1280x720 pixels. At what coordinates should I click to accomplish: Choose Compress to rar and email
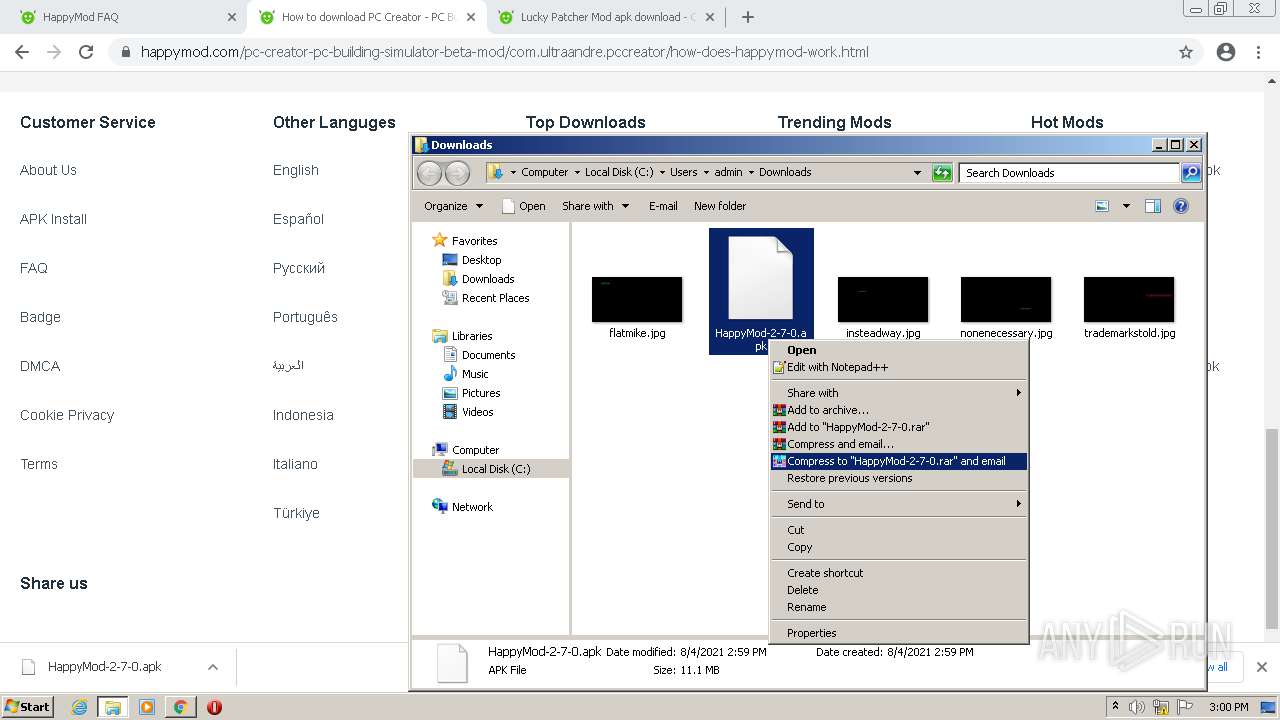point(898,461)
